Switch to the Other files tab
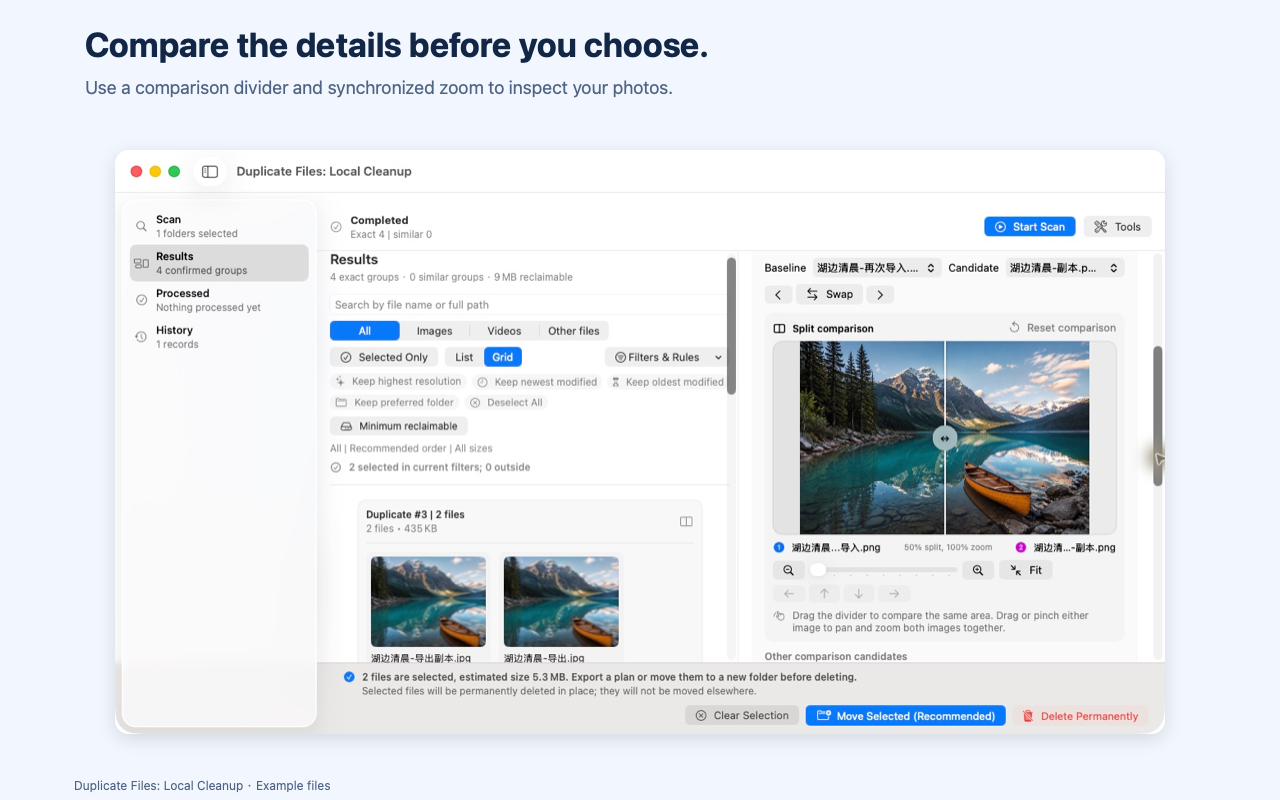1280x800 pixels. 574,331
